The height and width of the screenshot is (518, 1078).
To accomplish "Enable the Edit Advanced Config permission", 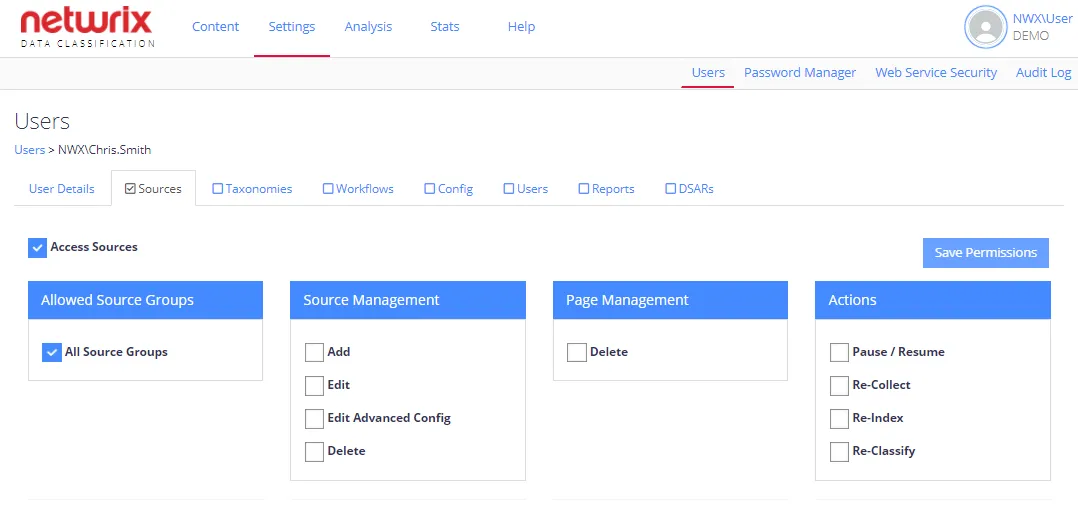I will [314, 418].
